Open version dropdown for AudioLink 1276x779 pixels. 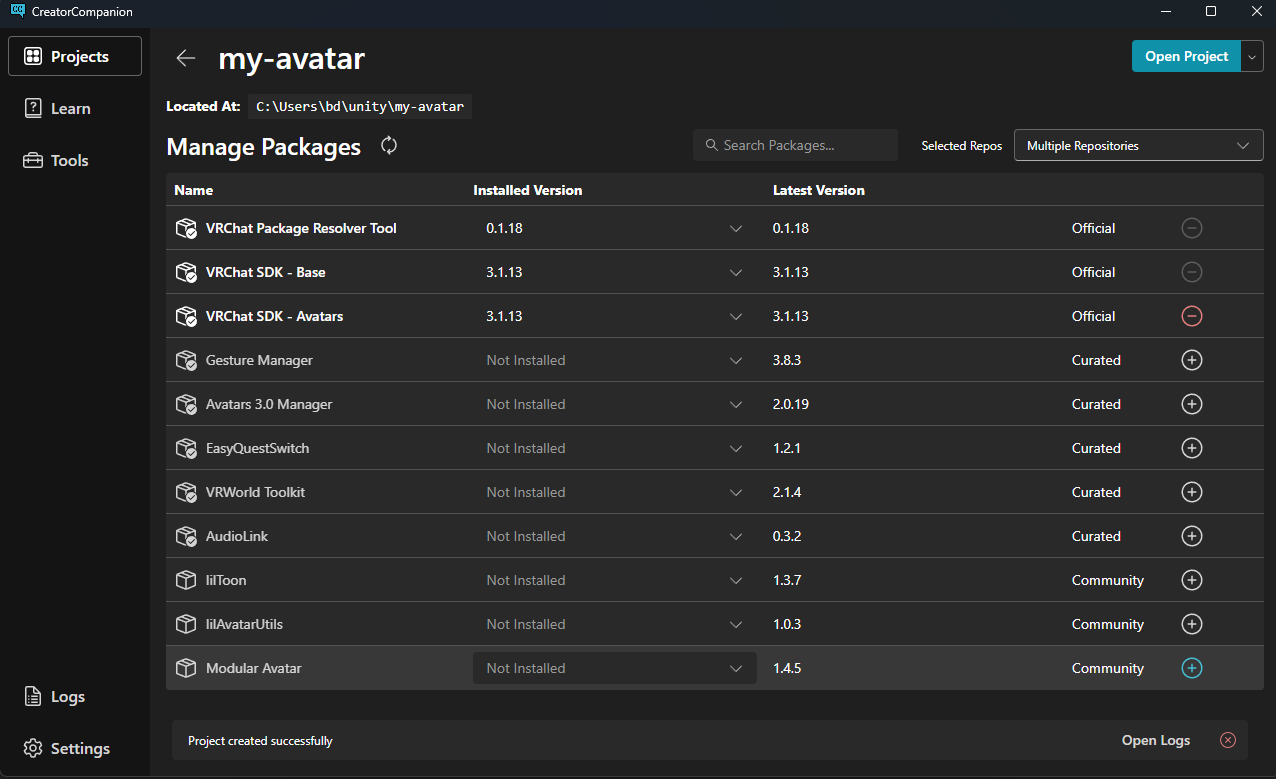[614, 536]
